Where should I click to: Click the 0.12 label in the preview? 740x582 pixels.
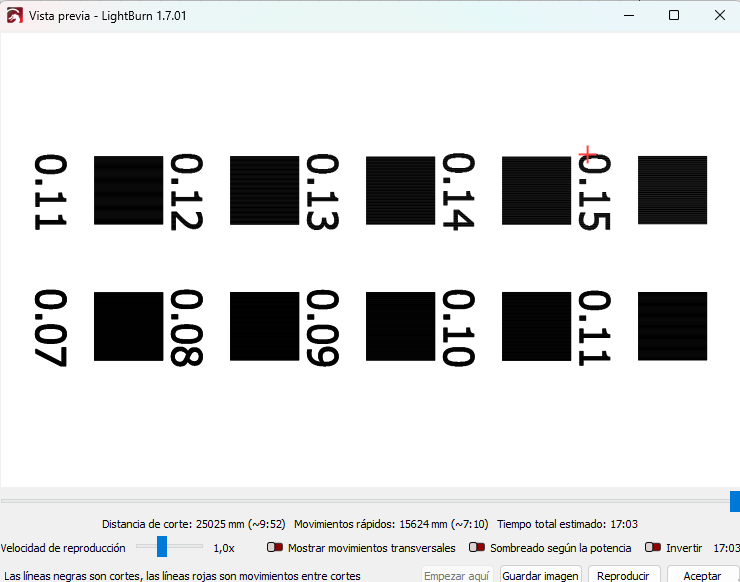point(186,192)
